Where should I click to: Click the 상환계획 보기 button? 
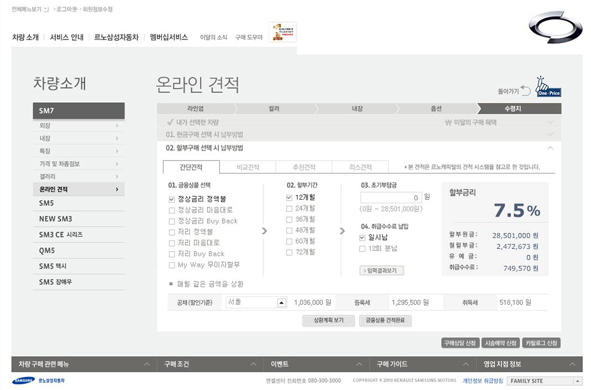[x=328, y=320]
